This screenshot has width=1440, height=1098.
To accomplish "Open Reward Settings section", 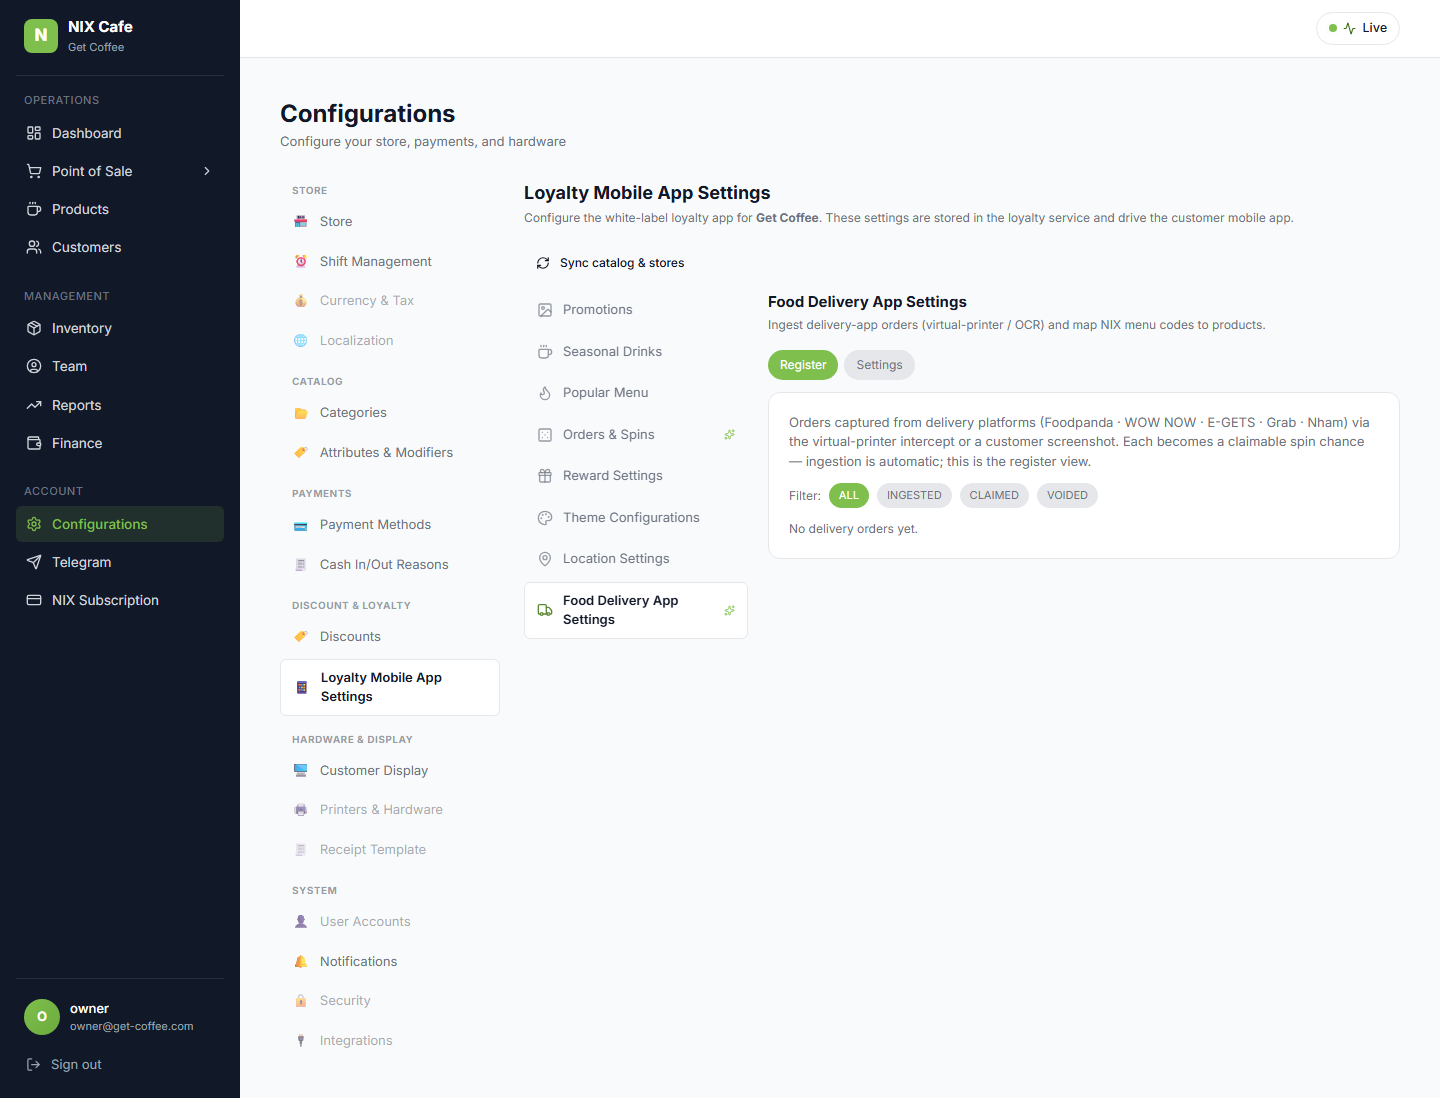I will [x=636, y=476].
